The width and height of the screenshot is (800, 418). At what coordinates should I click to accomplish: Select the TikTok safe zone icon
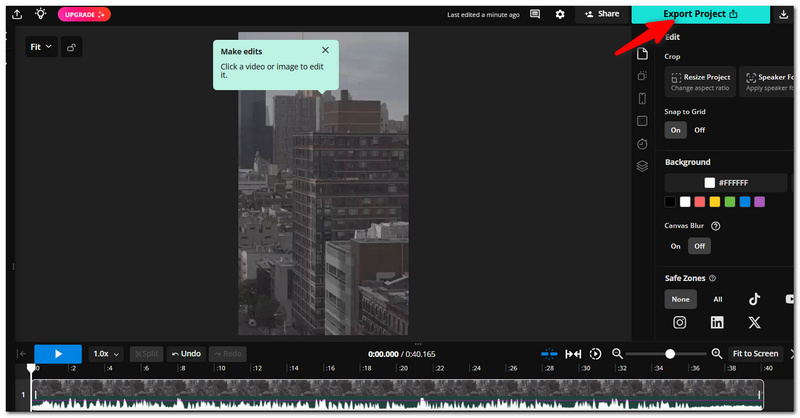click(x=755, y=299)
